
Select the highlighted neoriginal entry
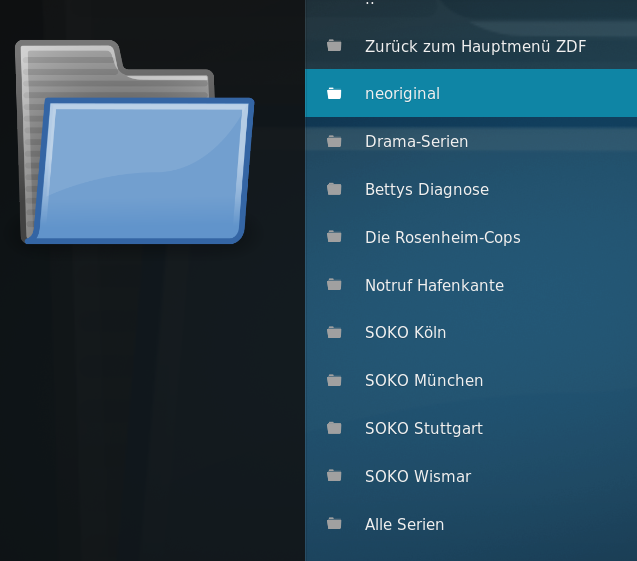471,93
